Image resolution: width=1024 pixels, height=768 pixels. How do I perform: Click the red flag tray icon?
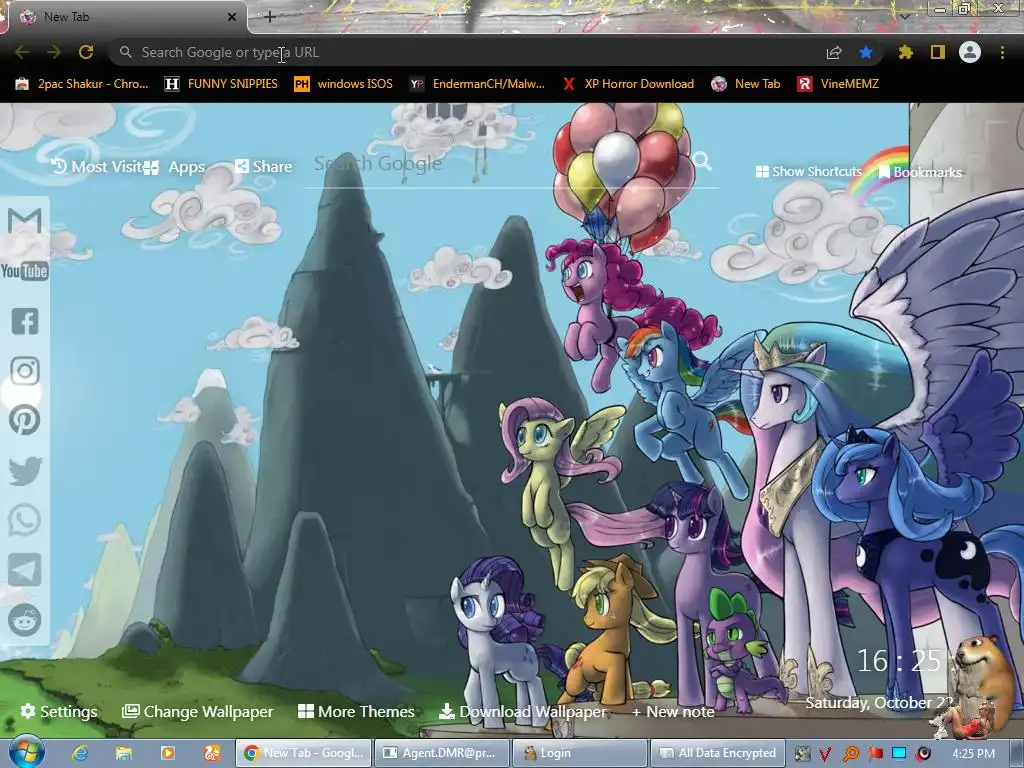876,754
